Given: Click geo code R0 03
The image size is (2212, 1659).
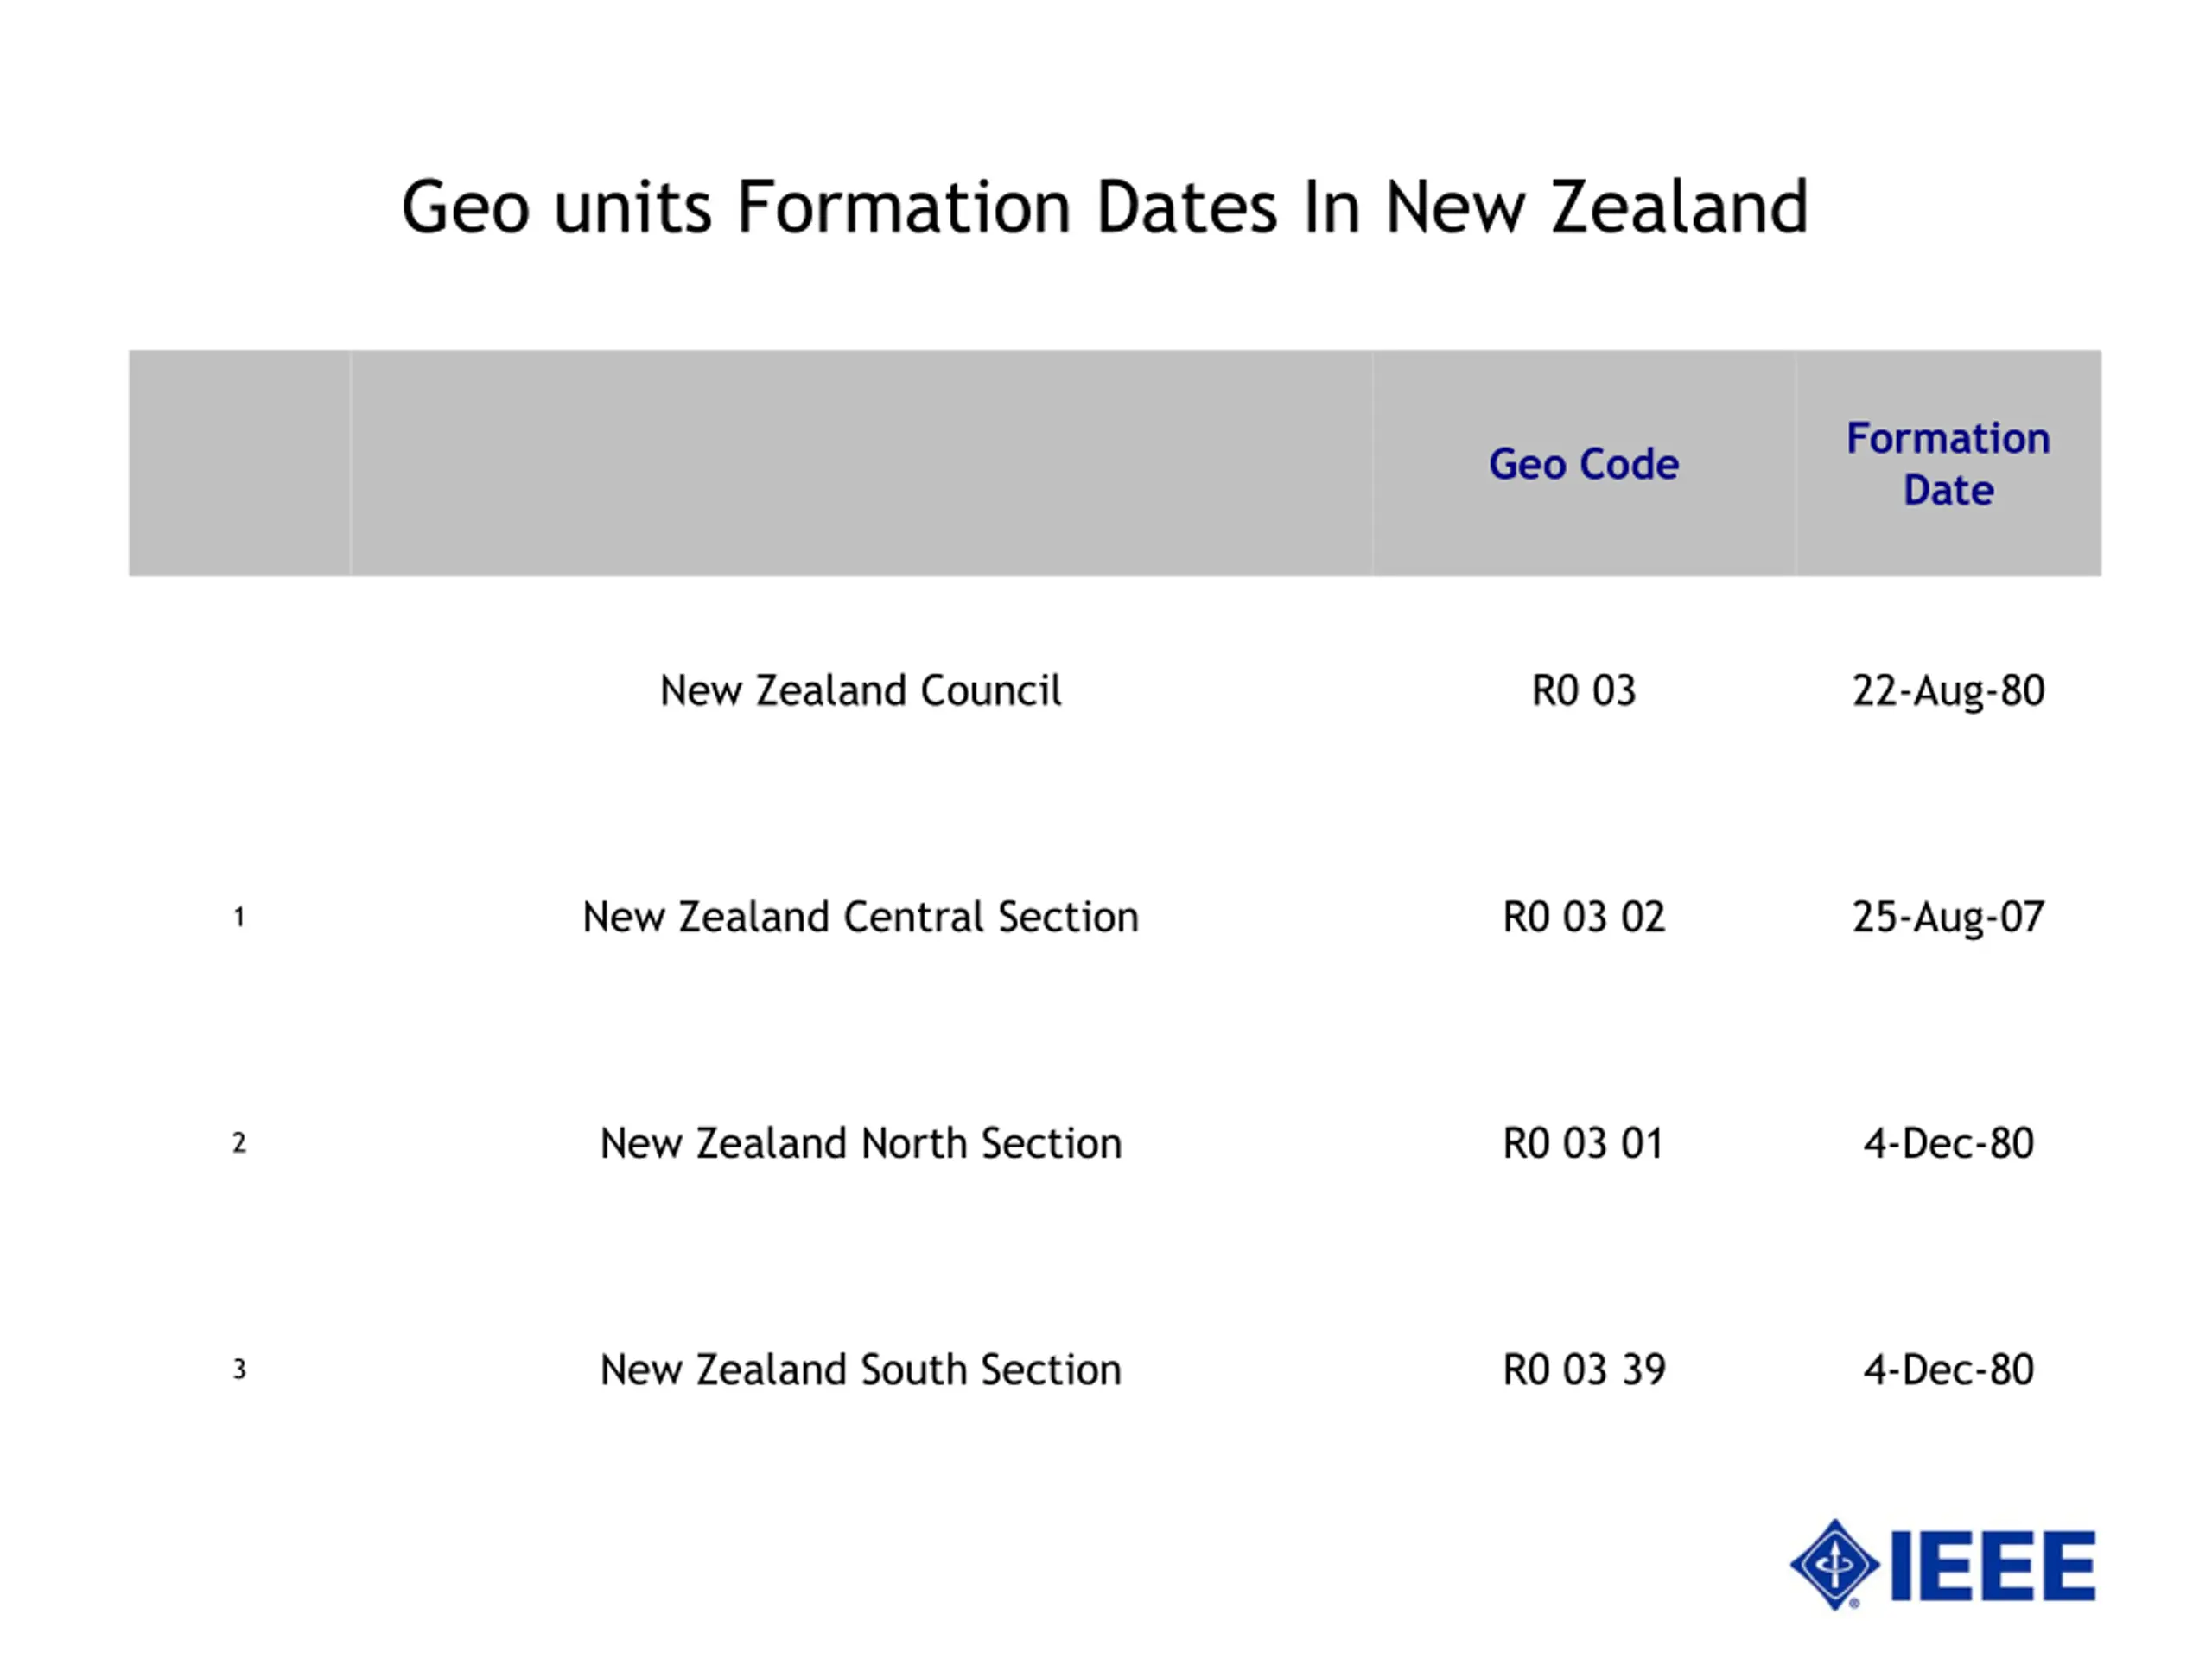Looking at the screenshot, I should 1584,691.
